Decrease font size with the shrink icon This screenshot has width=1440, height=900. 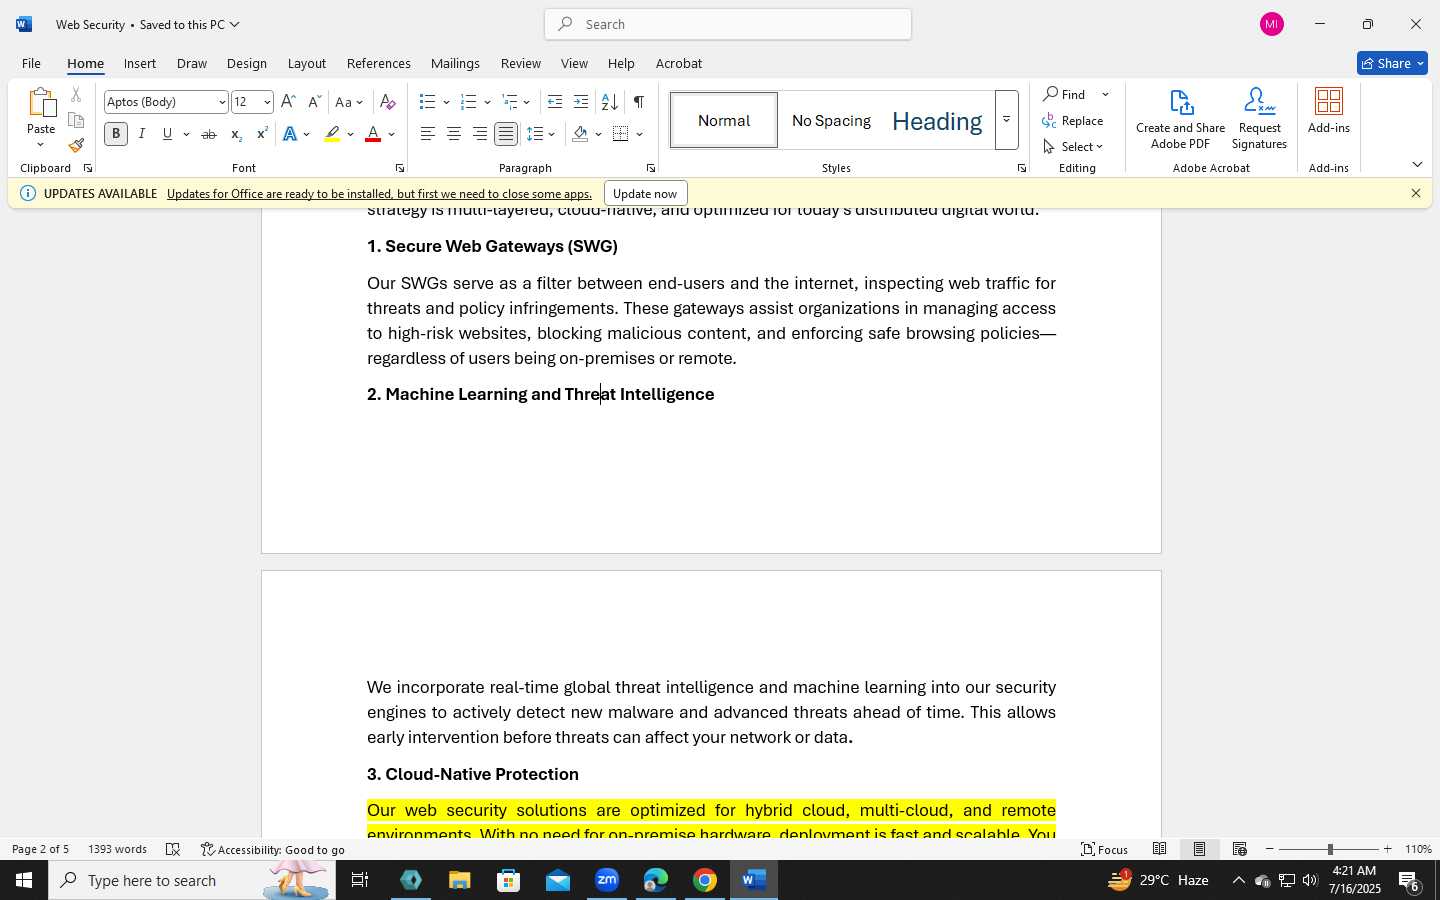click(314, 102)
